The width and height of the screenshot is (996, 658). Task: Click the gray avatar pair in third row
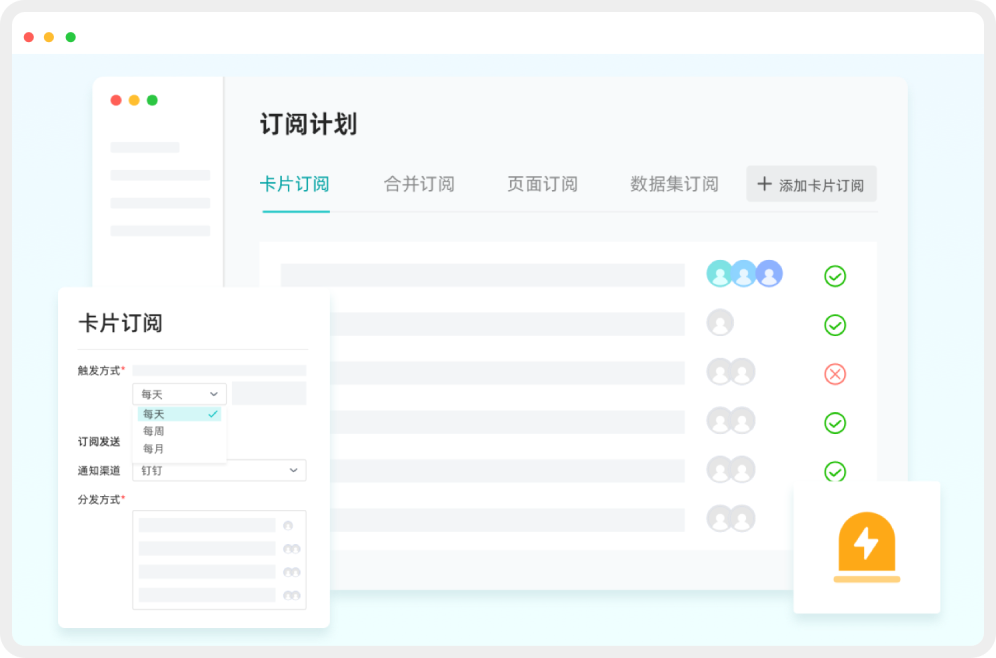[730, 372]
